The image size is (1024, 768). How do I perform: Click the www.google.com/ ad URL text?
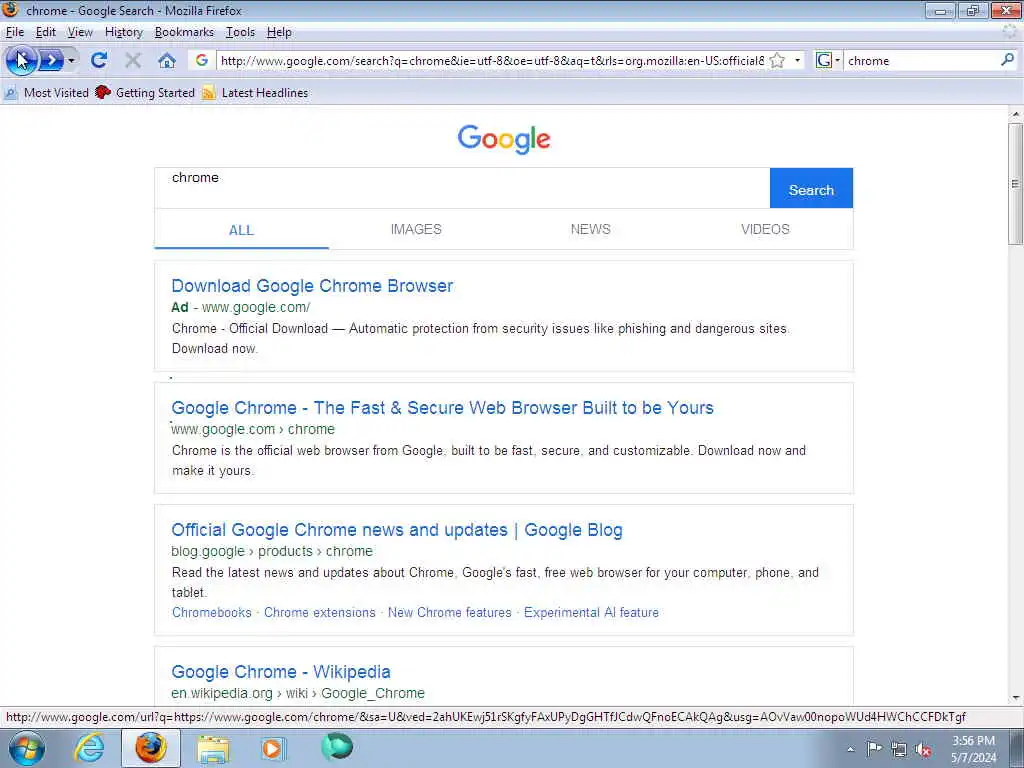pos(255,308)
